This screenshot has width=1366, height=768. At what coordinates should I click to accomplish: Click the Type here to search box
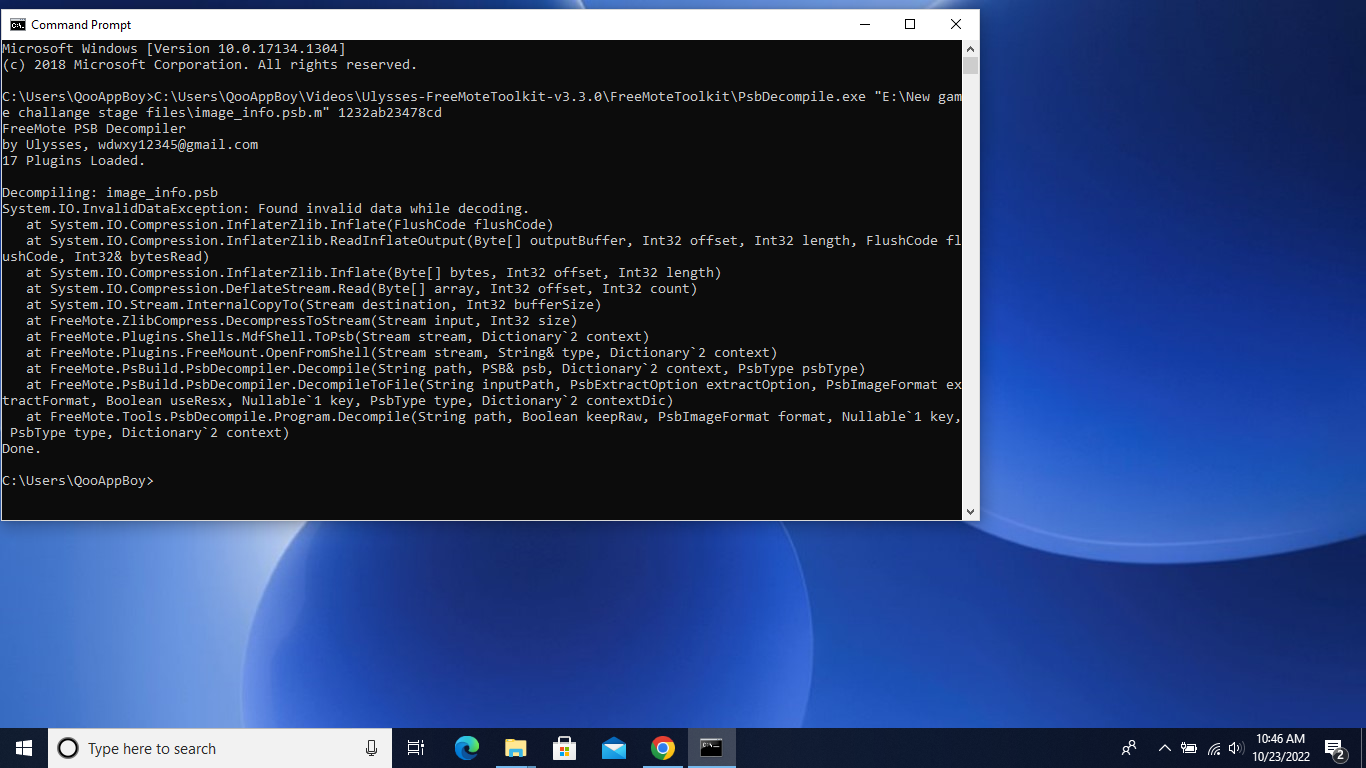tap(219, 748)
